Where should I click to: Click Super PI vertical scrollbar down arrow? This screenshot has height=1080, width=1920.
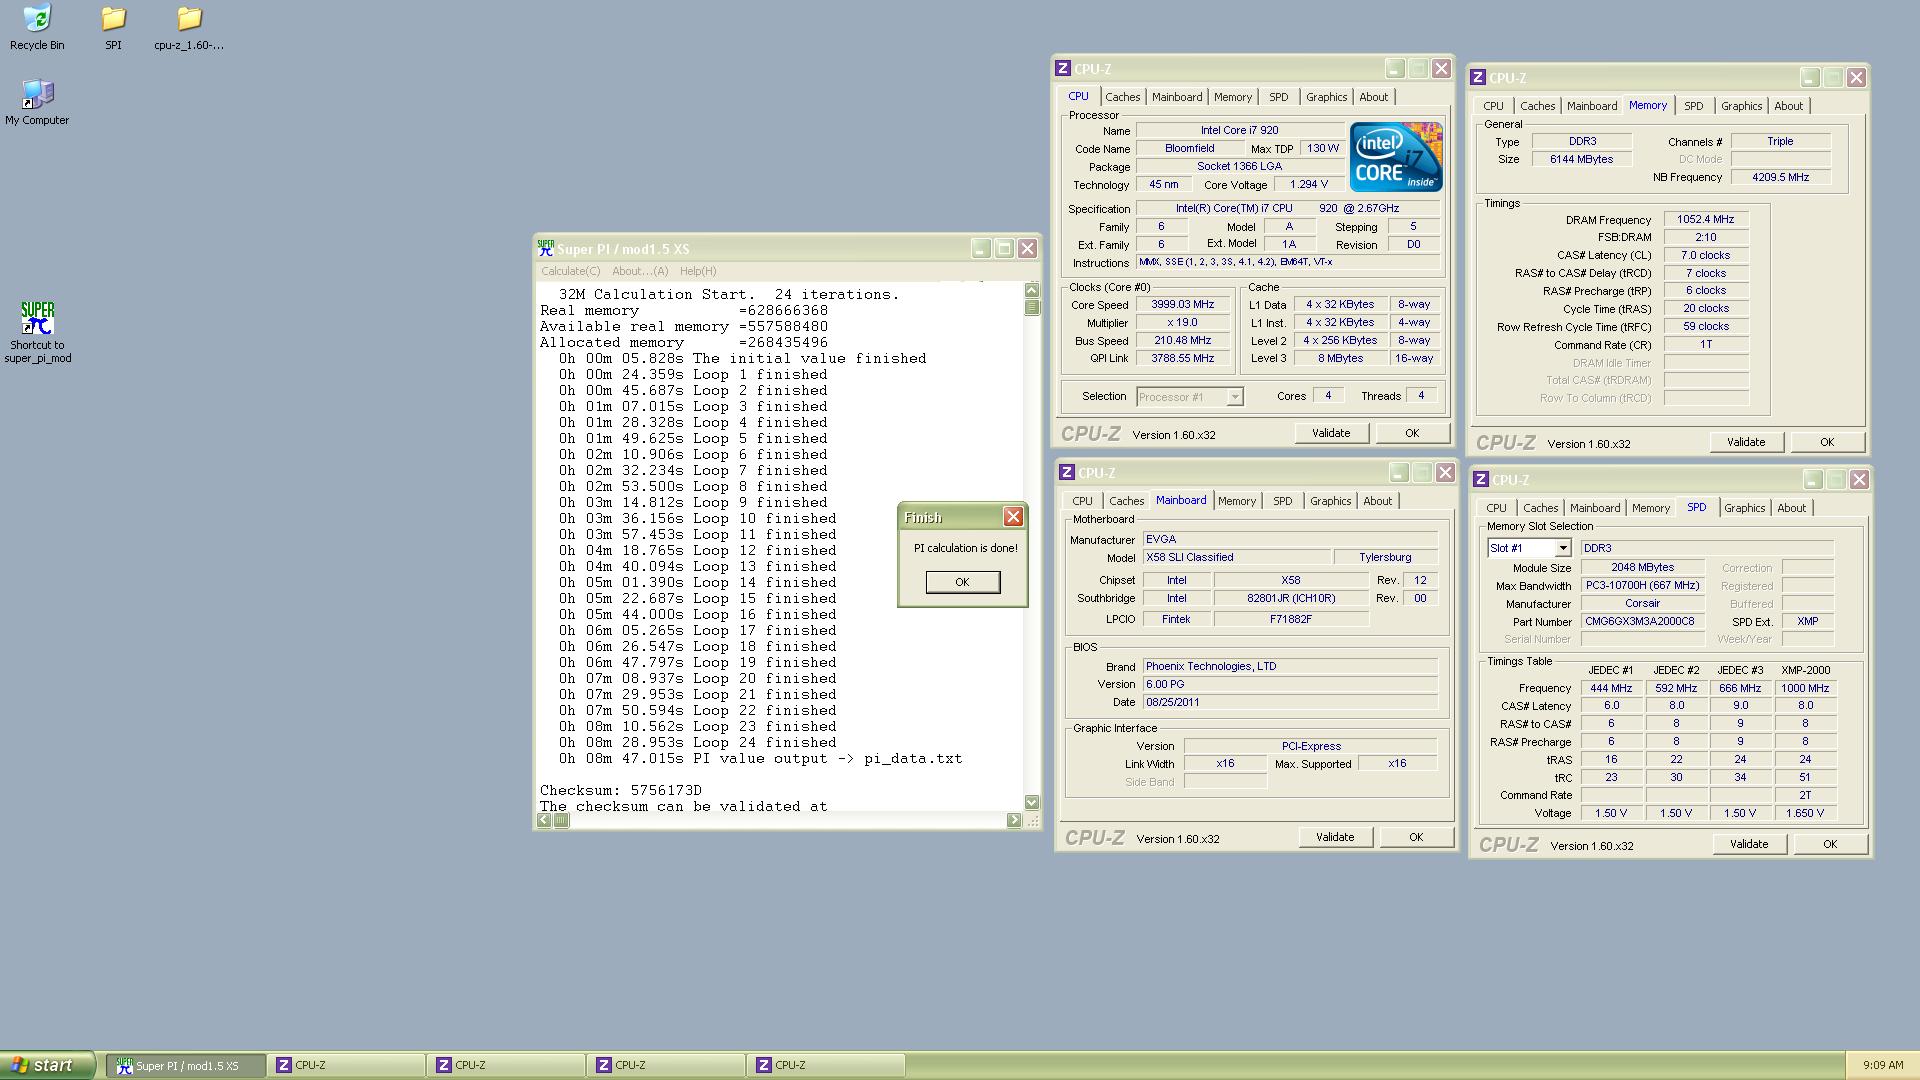[x=1032, y=802]
